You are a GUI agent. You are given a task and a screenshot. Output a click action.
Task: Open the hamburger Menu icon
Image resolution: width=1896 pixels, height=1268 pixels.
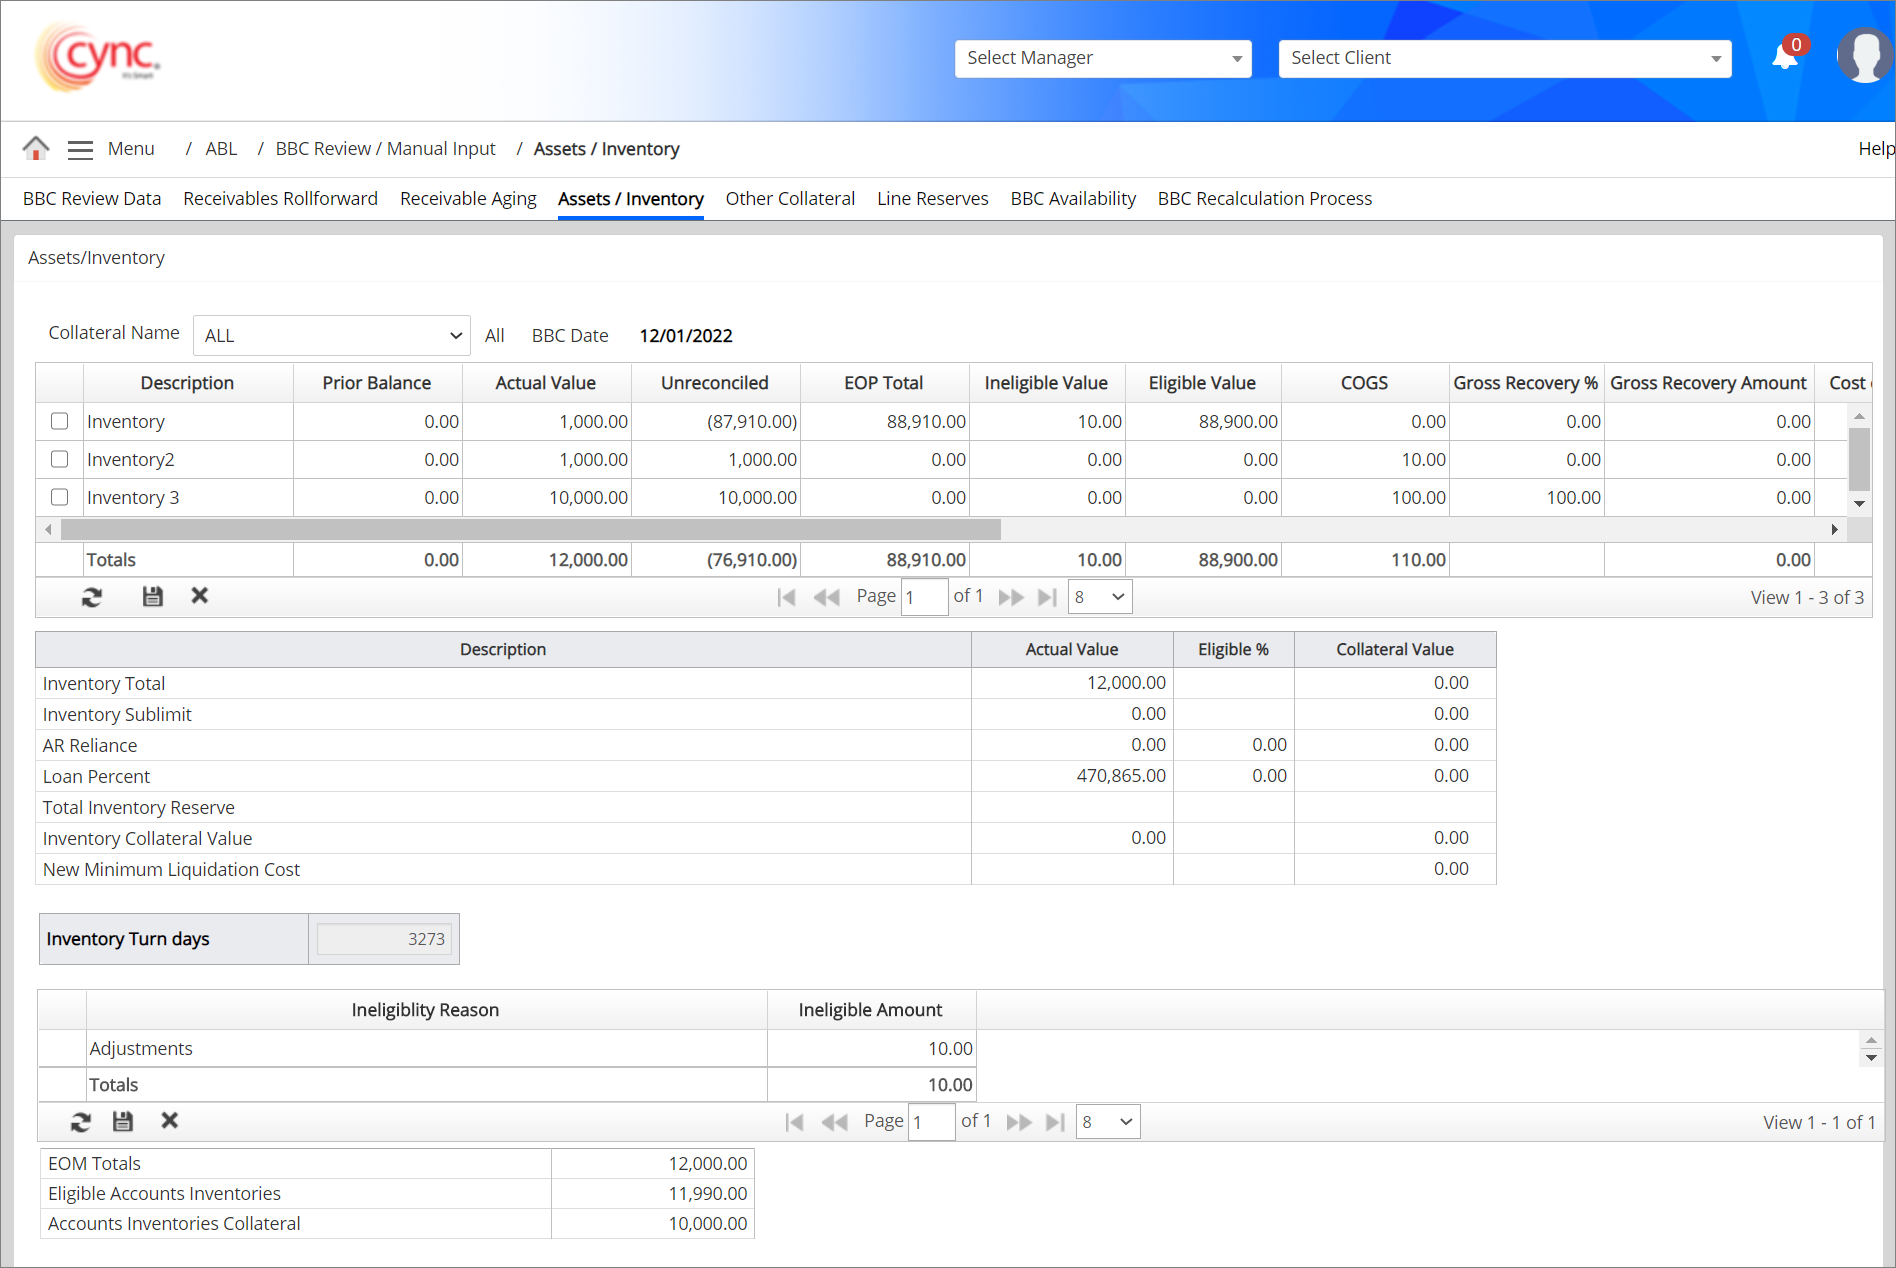(80, 150)
